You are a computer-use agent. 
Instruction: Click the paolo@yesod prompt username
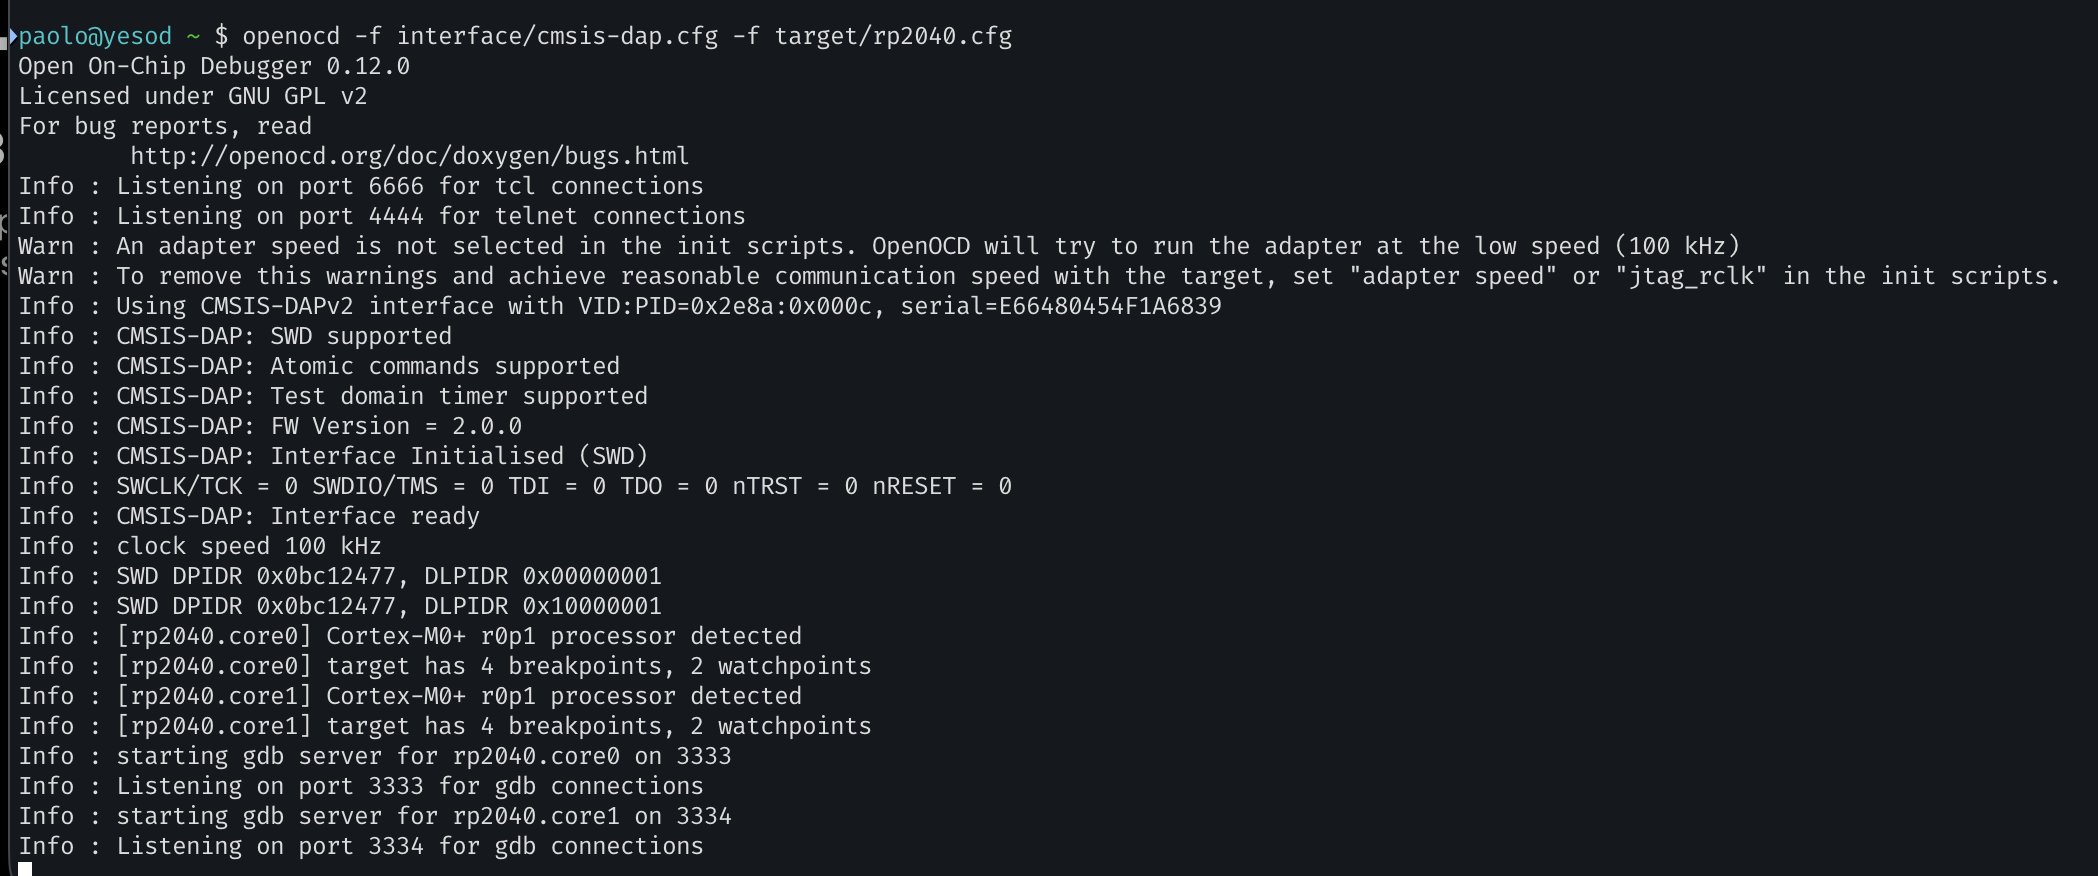click(95, 37)
